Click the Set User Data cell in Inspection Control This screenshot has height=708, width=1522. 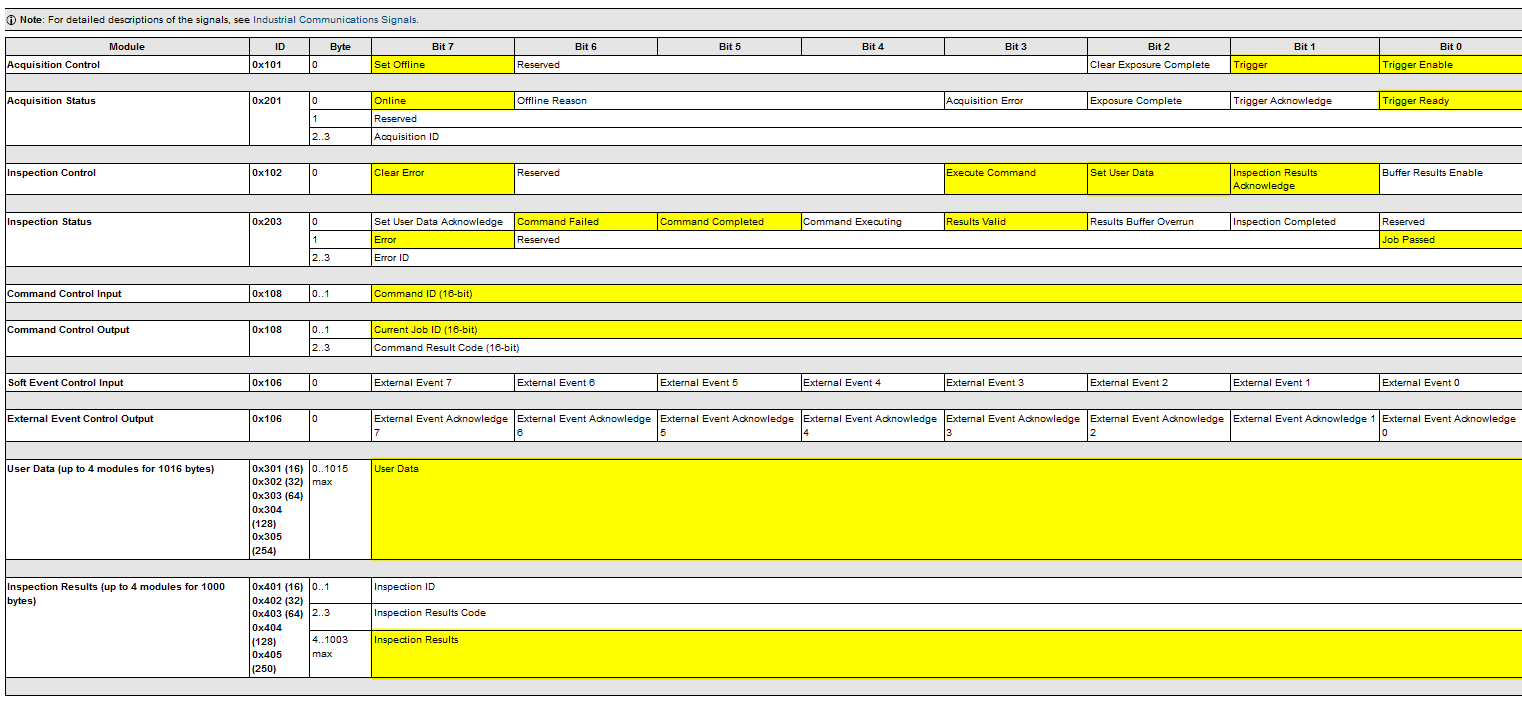pyautogui.click(x=1159, y=179)
